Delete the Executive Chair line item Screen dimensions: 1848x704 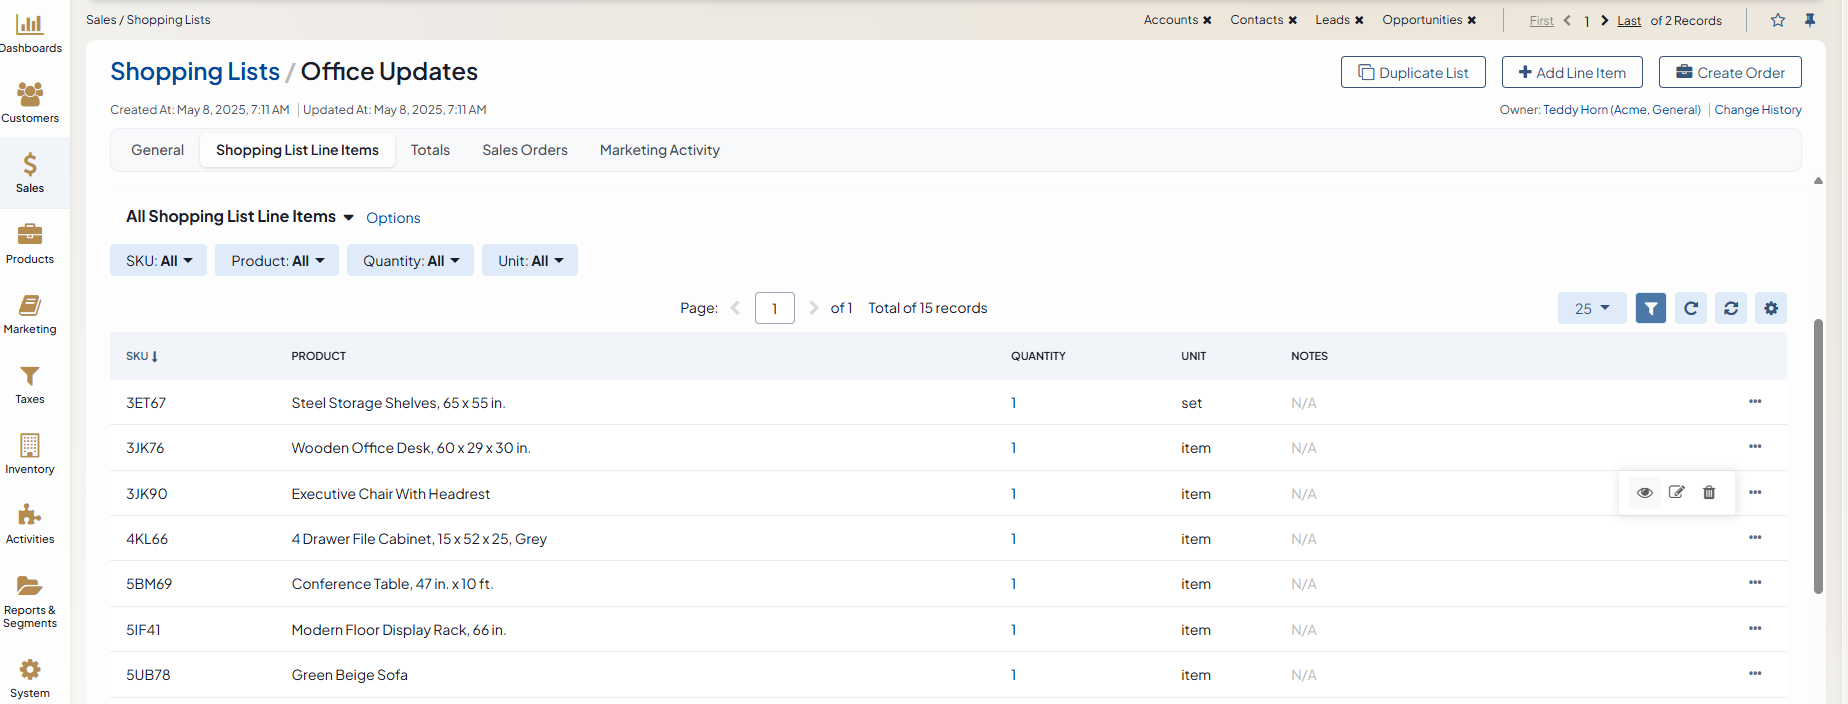tap(1709, 493)
